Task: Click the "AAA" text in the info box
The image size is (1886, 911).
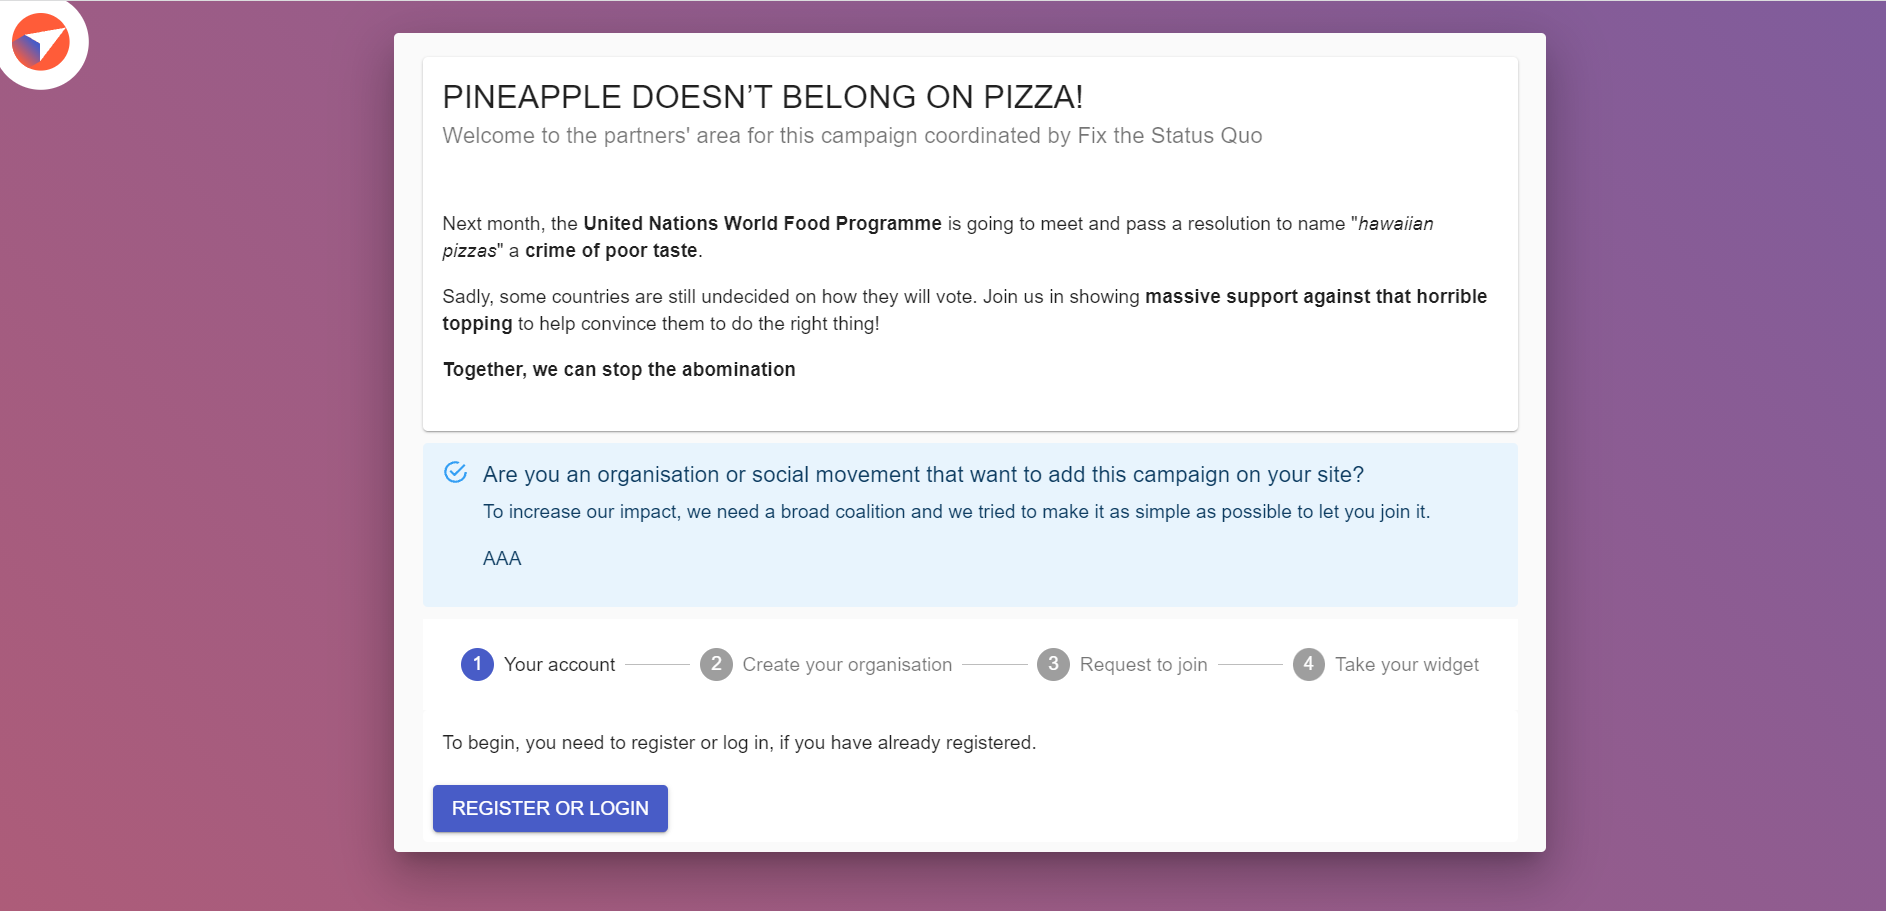Action: pos(502,559)
